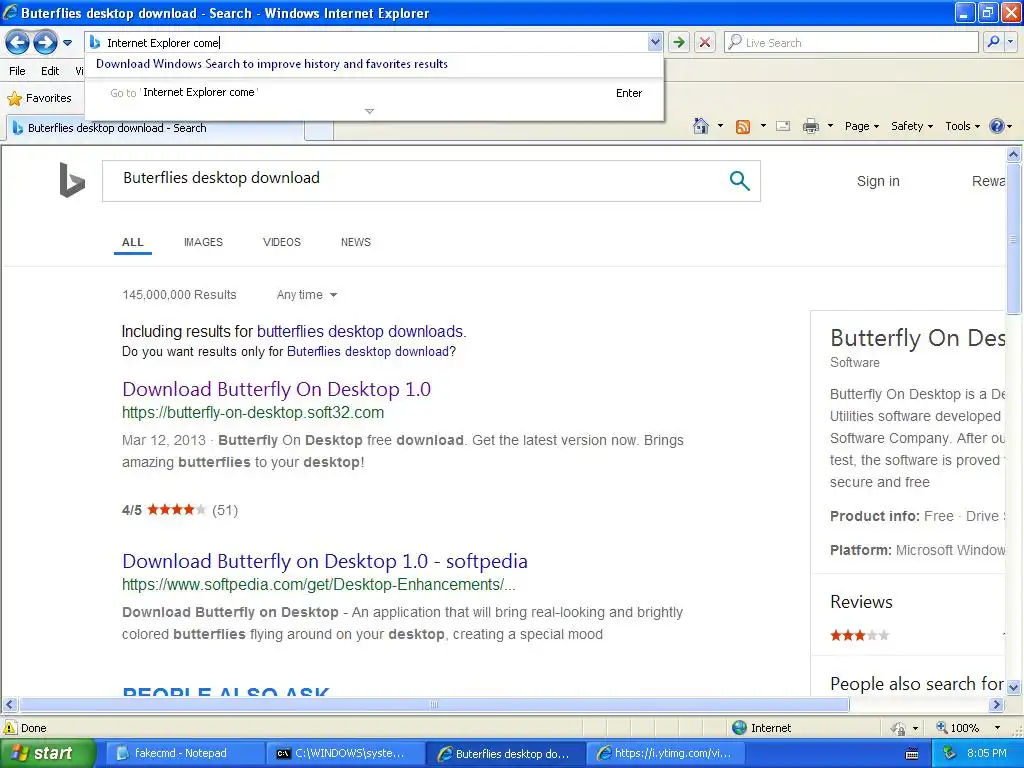Open 'Download Butterfly On Desktop 1.0' result
This screenshot has height=768, width=1024.
pyautogui.click(x=276, y=389)
